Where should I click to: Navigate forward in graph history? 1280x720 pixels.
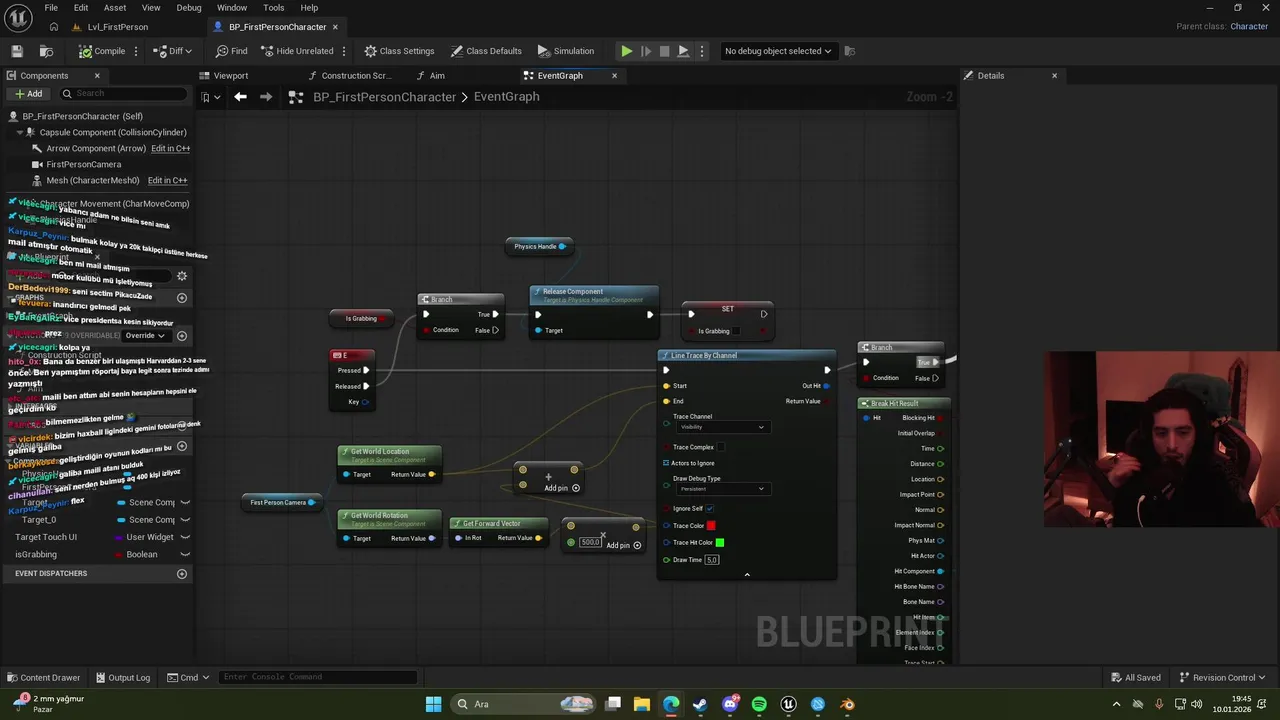pos(266,97)
